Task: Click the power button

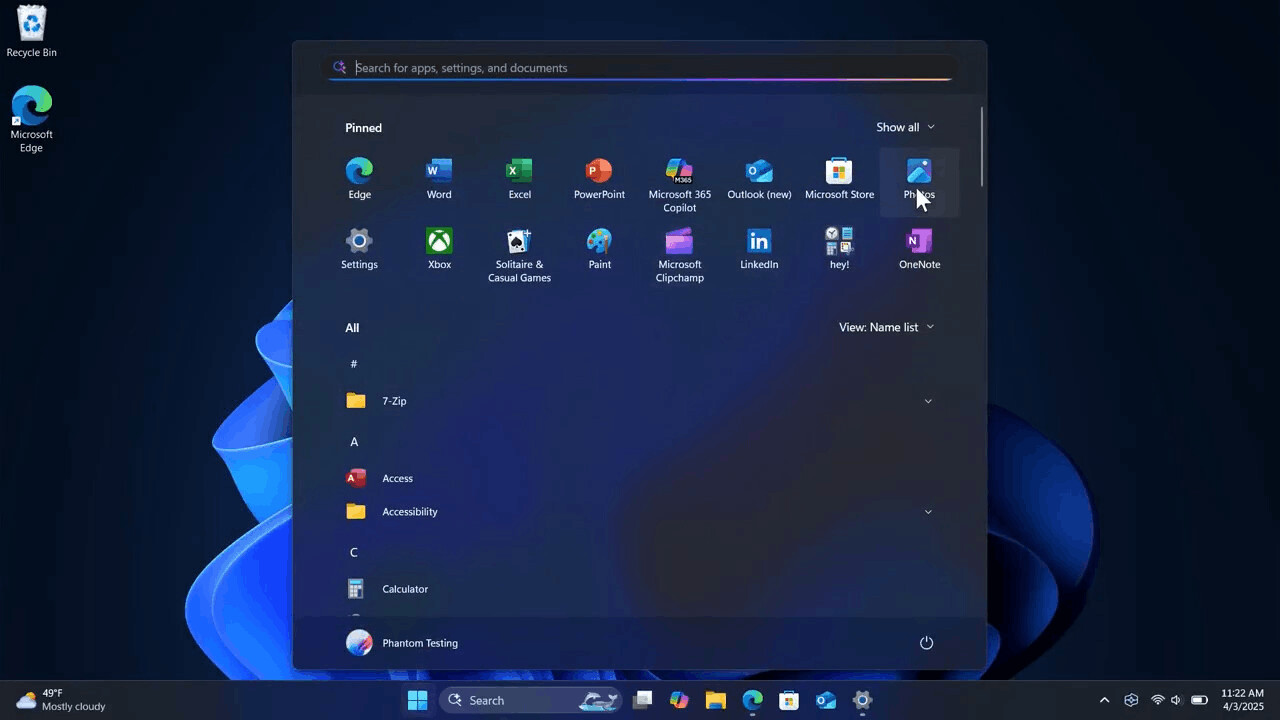Action: (x=926, y=643)
